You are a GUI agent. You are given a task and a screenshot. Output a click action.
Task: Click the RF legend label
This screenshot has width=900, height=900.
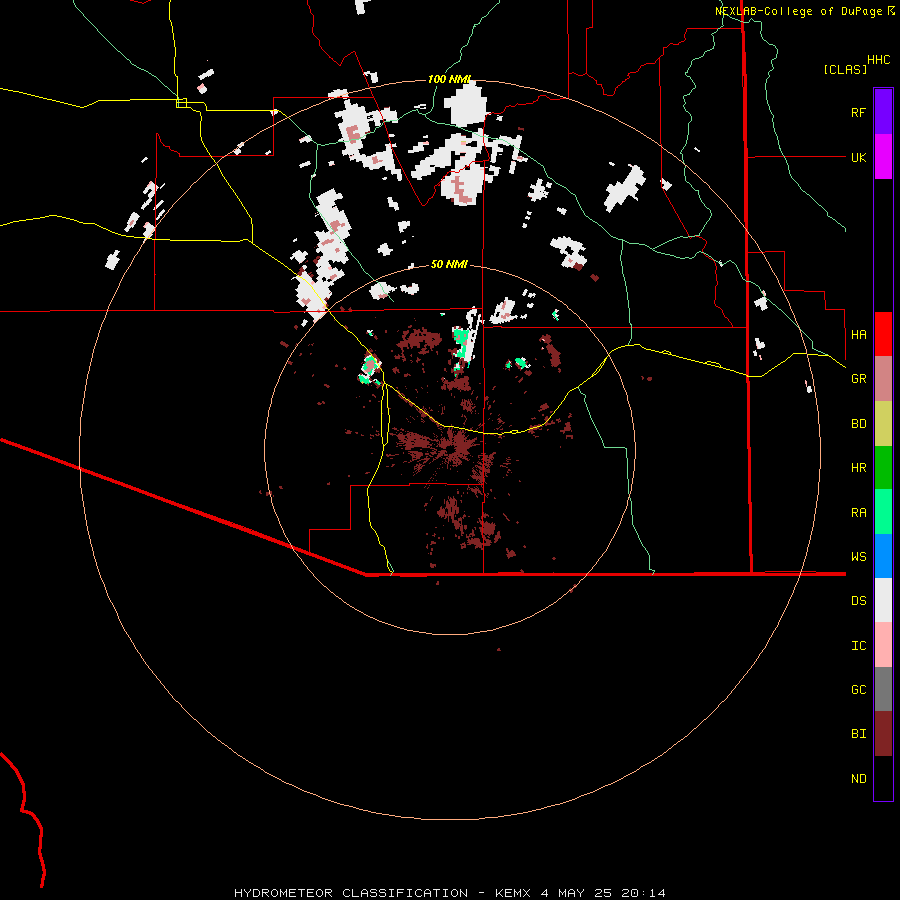pos(858,112)
